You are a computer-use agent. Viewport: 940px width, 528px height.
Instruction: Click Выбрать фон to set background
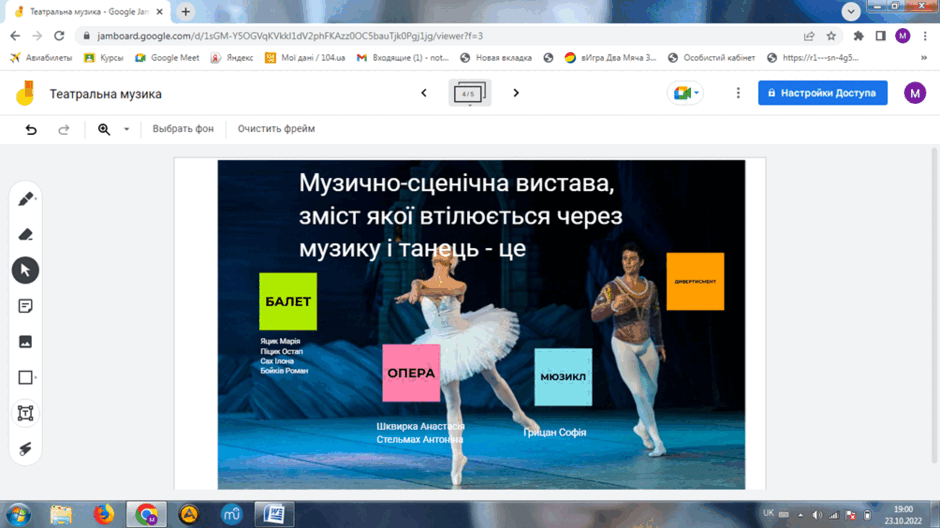pos(183,129)
